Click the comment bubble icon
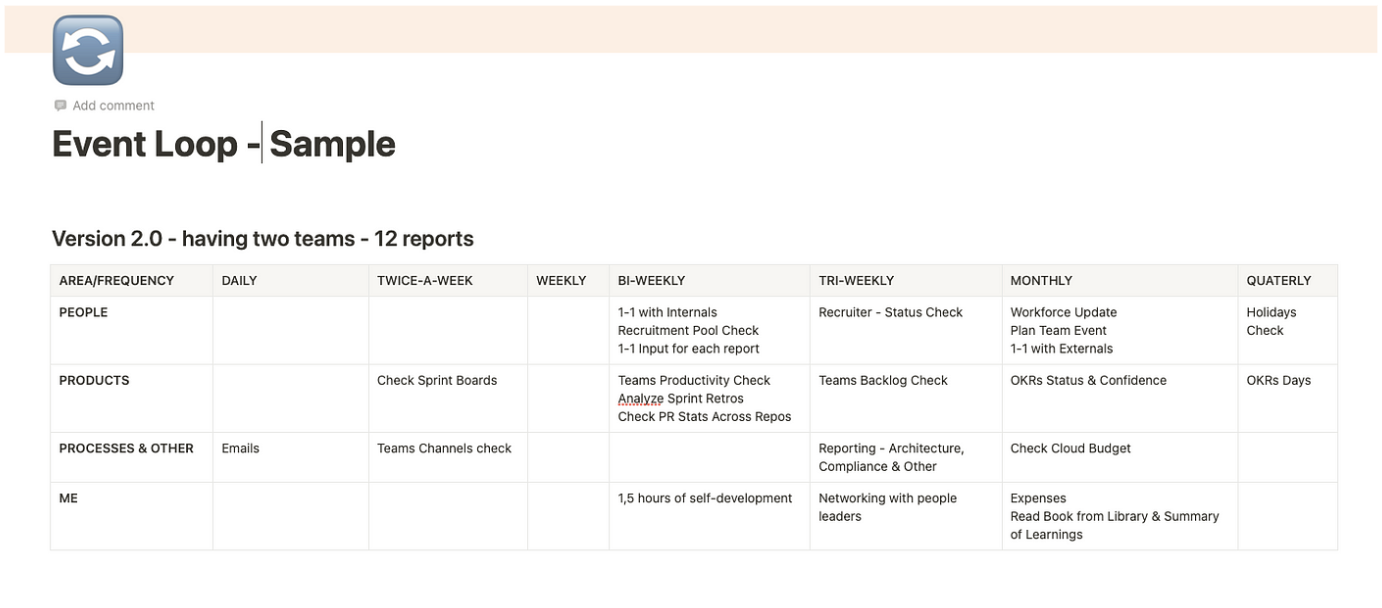 click(x=60, y=106)
